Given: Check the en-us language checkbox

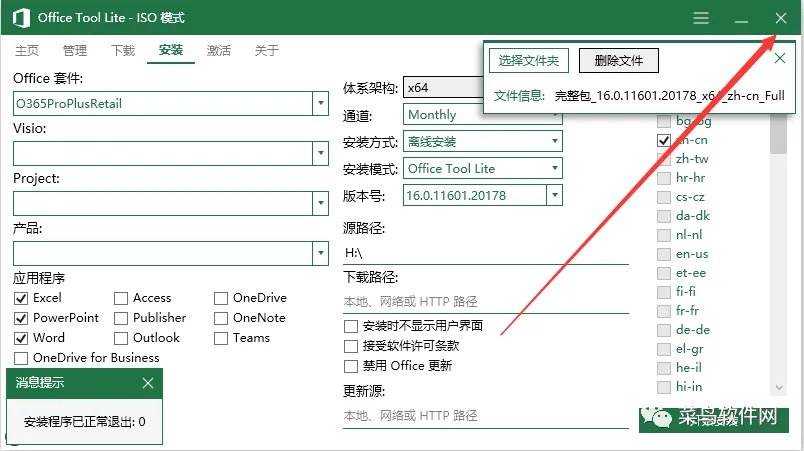Looking at the screenshot, I should click(664, 254).
